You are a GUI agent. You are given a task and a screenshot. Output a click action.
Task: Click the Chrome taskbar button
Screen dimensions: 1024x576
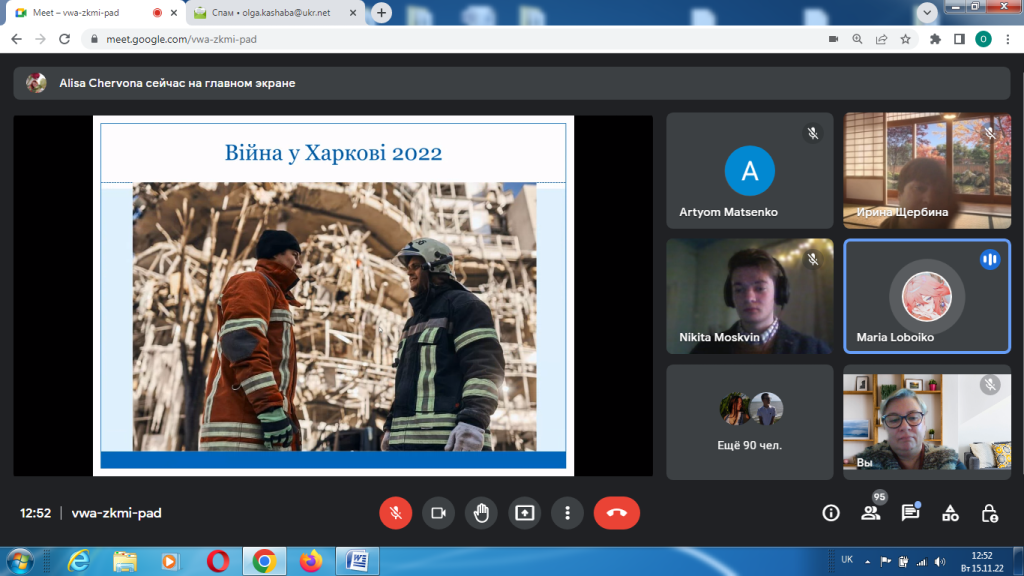pyautogui.click(x=264, y=562)
